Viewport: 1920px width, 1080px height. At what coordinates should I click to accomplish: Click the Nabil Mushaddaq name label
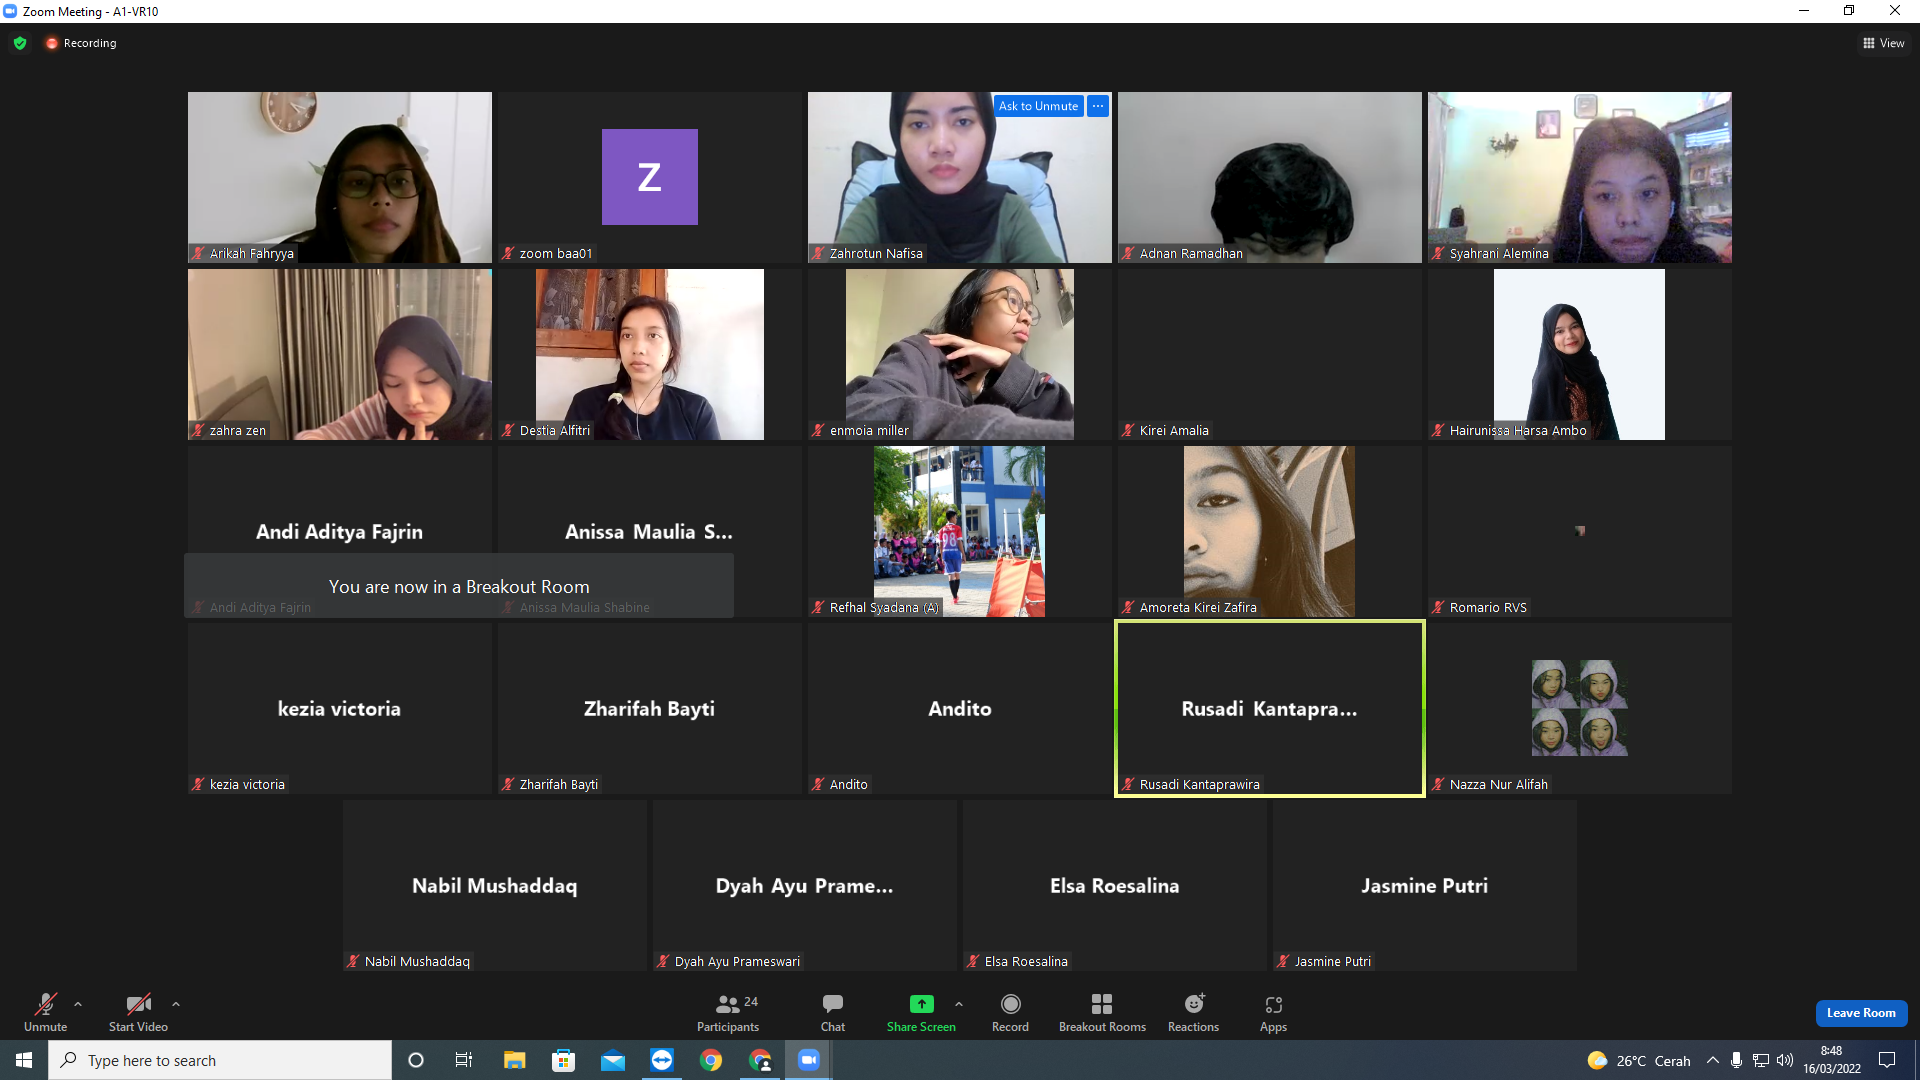click(417, 962)
